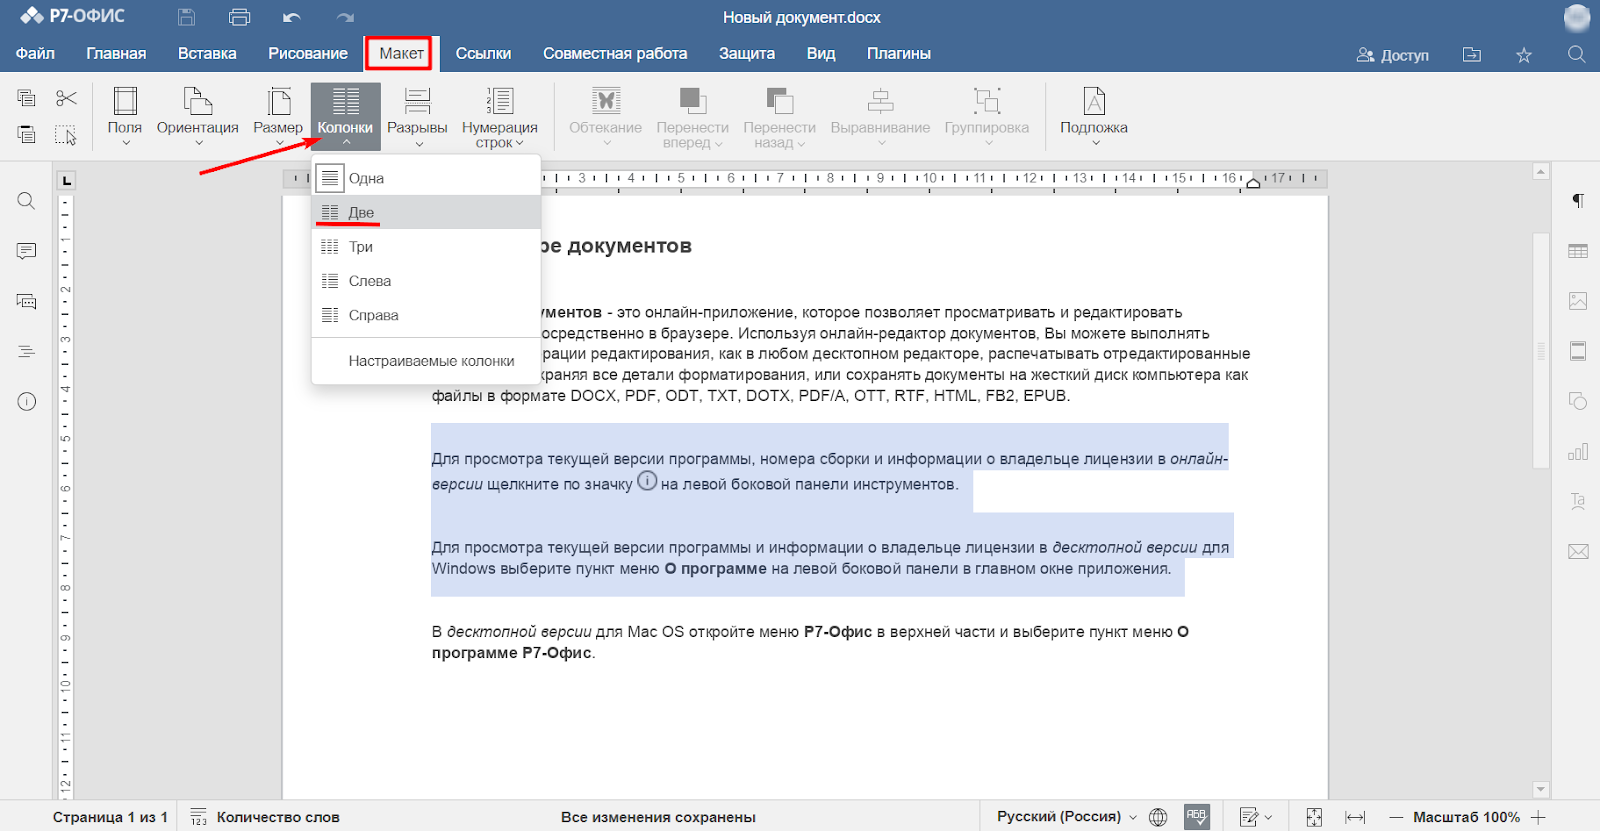1600x831 pixels.
Task: Switch to the Вид tab
Action: point(821,53)
